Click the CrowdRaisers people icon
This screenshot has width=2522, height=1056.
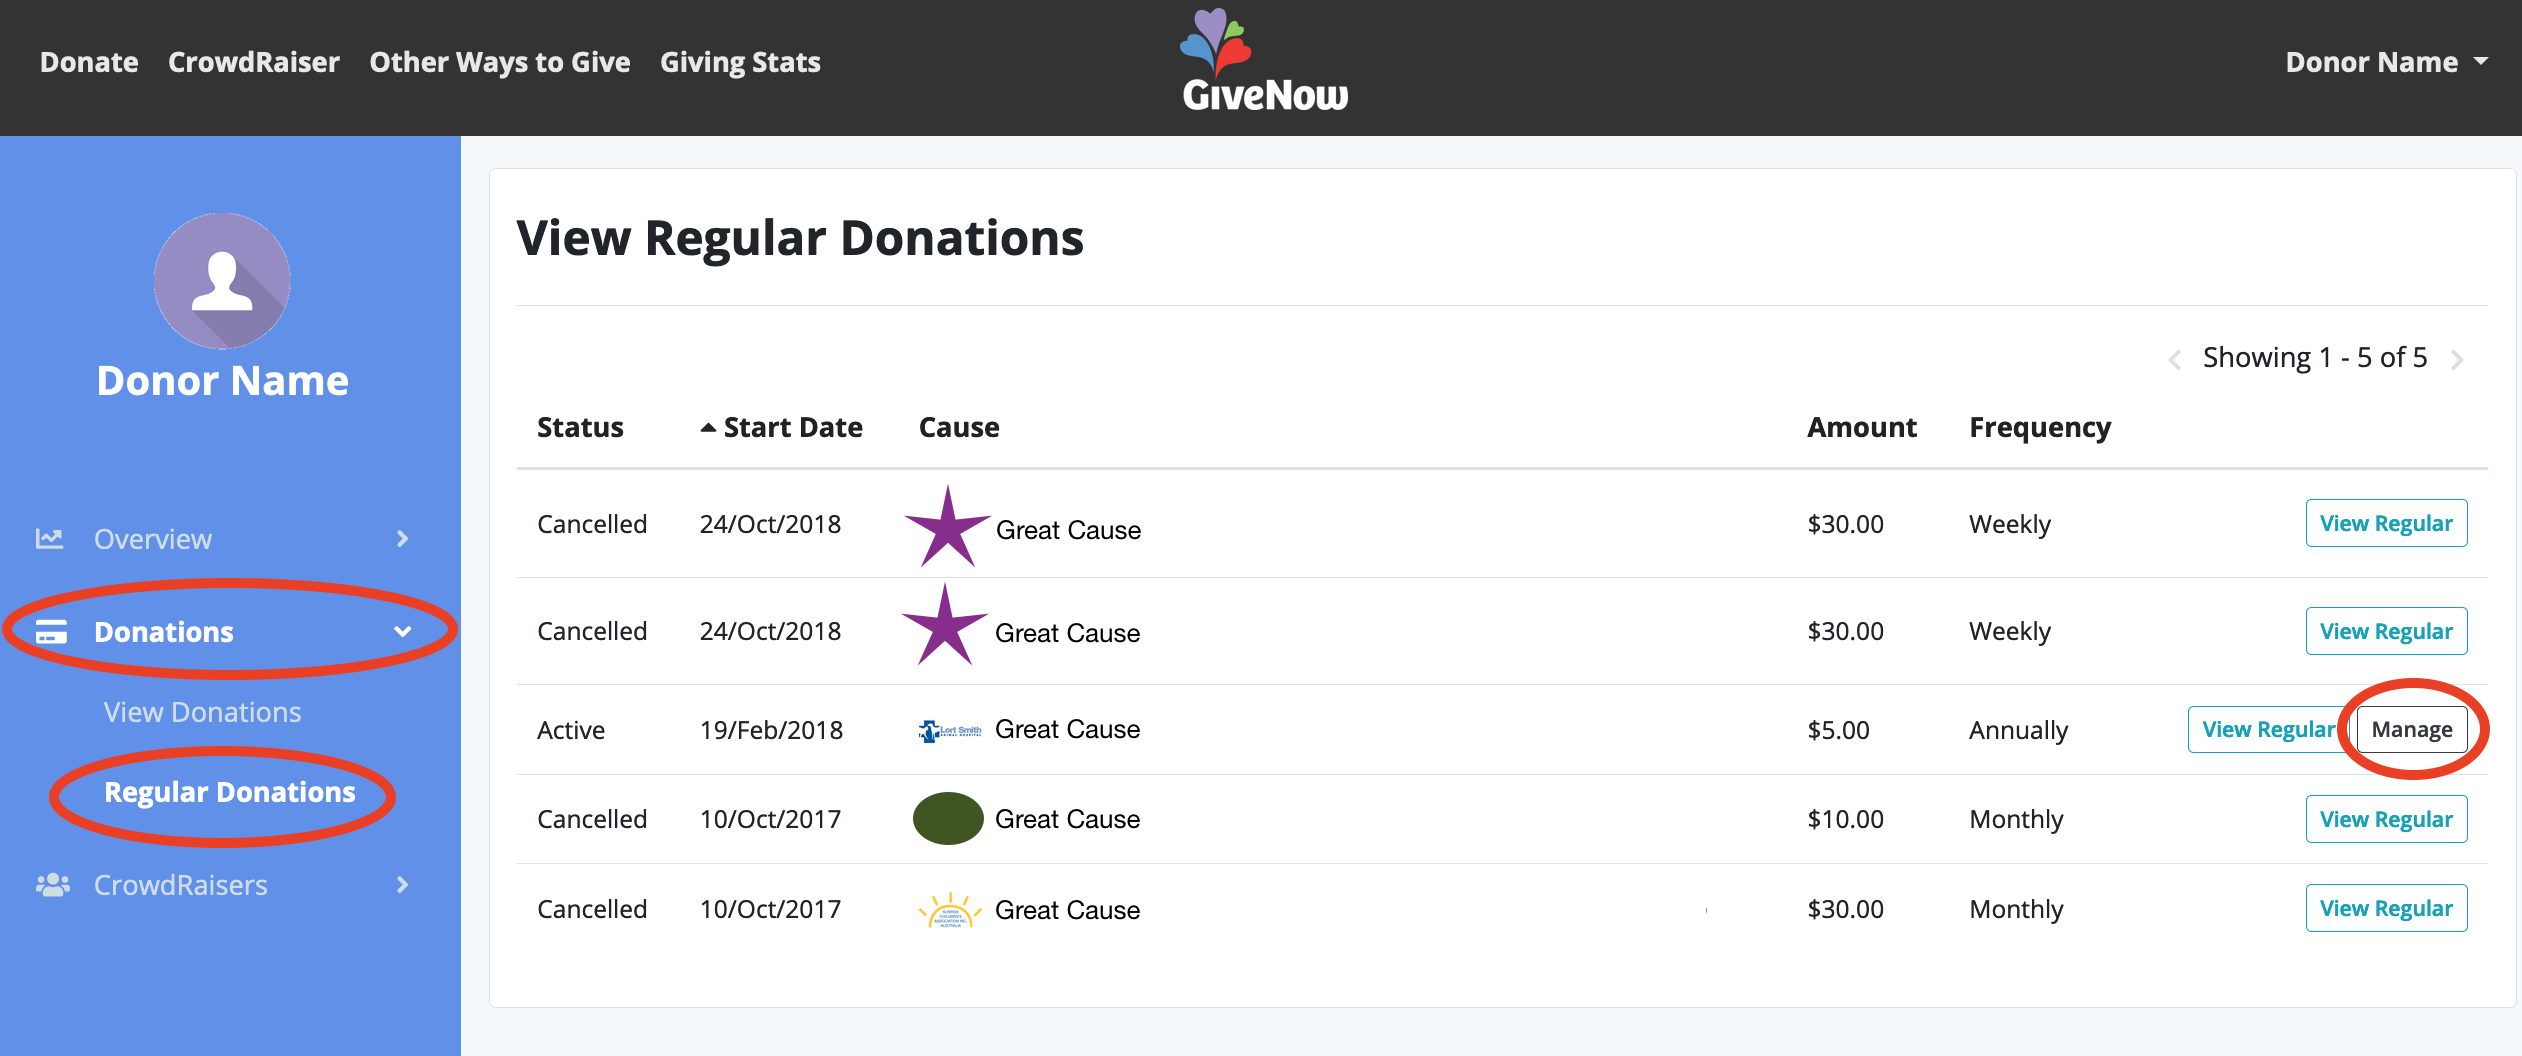pyautogui.click(x=53, y=885)
